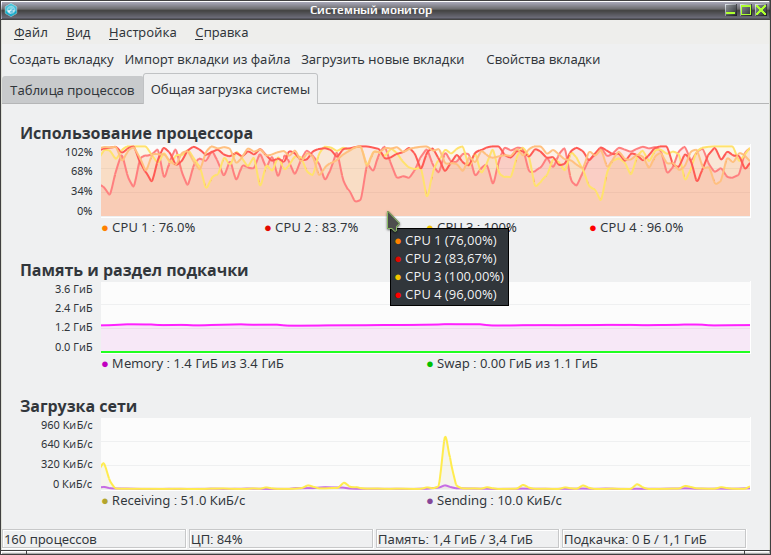
Task: Click the 640 КиБ/с network axis label
Action: click(x=66, y=444)
